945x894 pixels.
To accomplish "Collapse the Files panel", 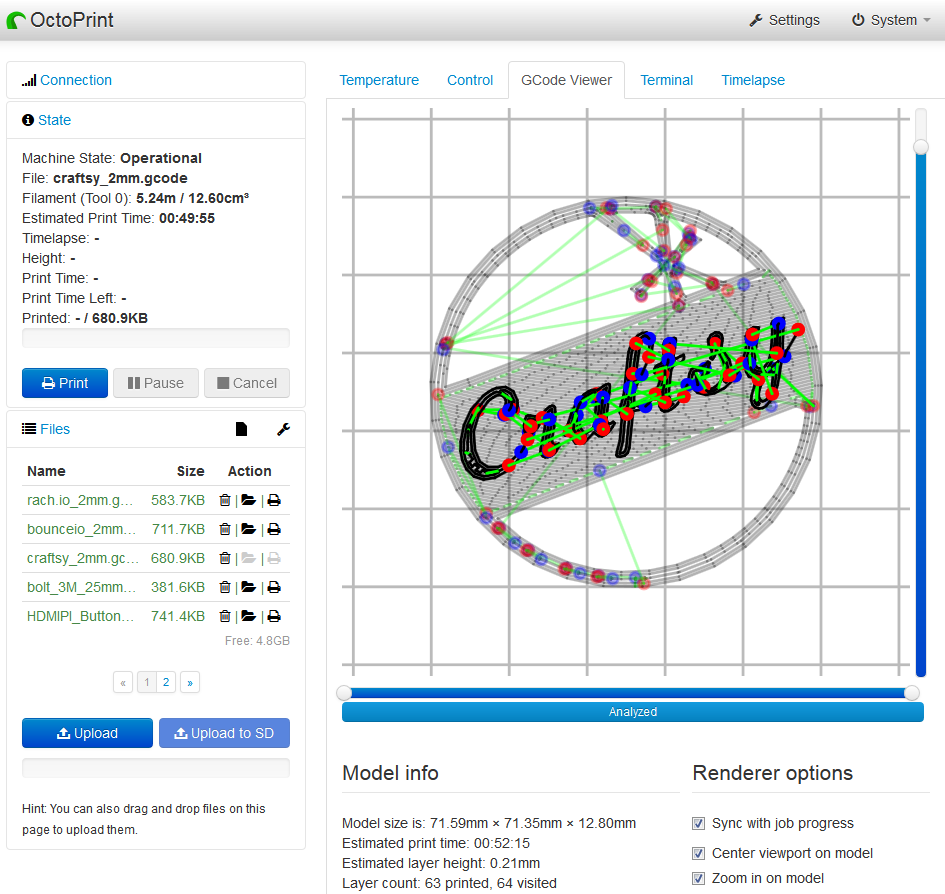I will (55, 429).
